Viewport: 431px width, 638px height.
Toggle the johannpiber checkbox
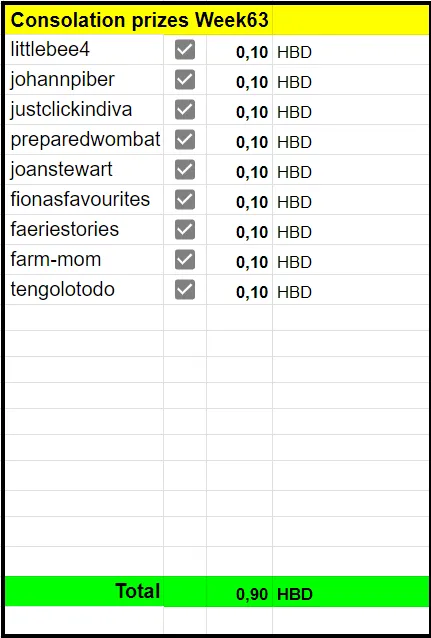click(185, 79)
